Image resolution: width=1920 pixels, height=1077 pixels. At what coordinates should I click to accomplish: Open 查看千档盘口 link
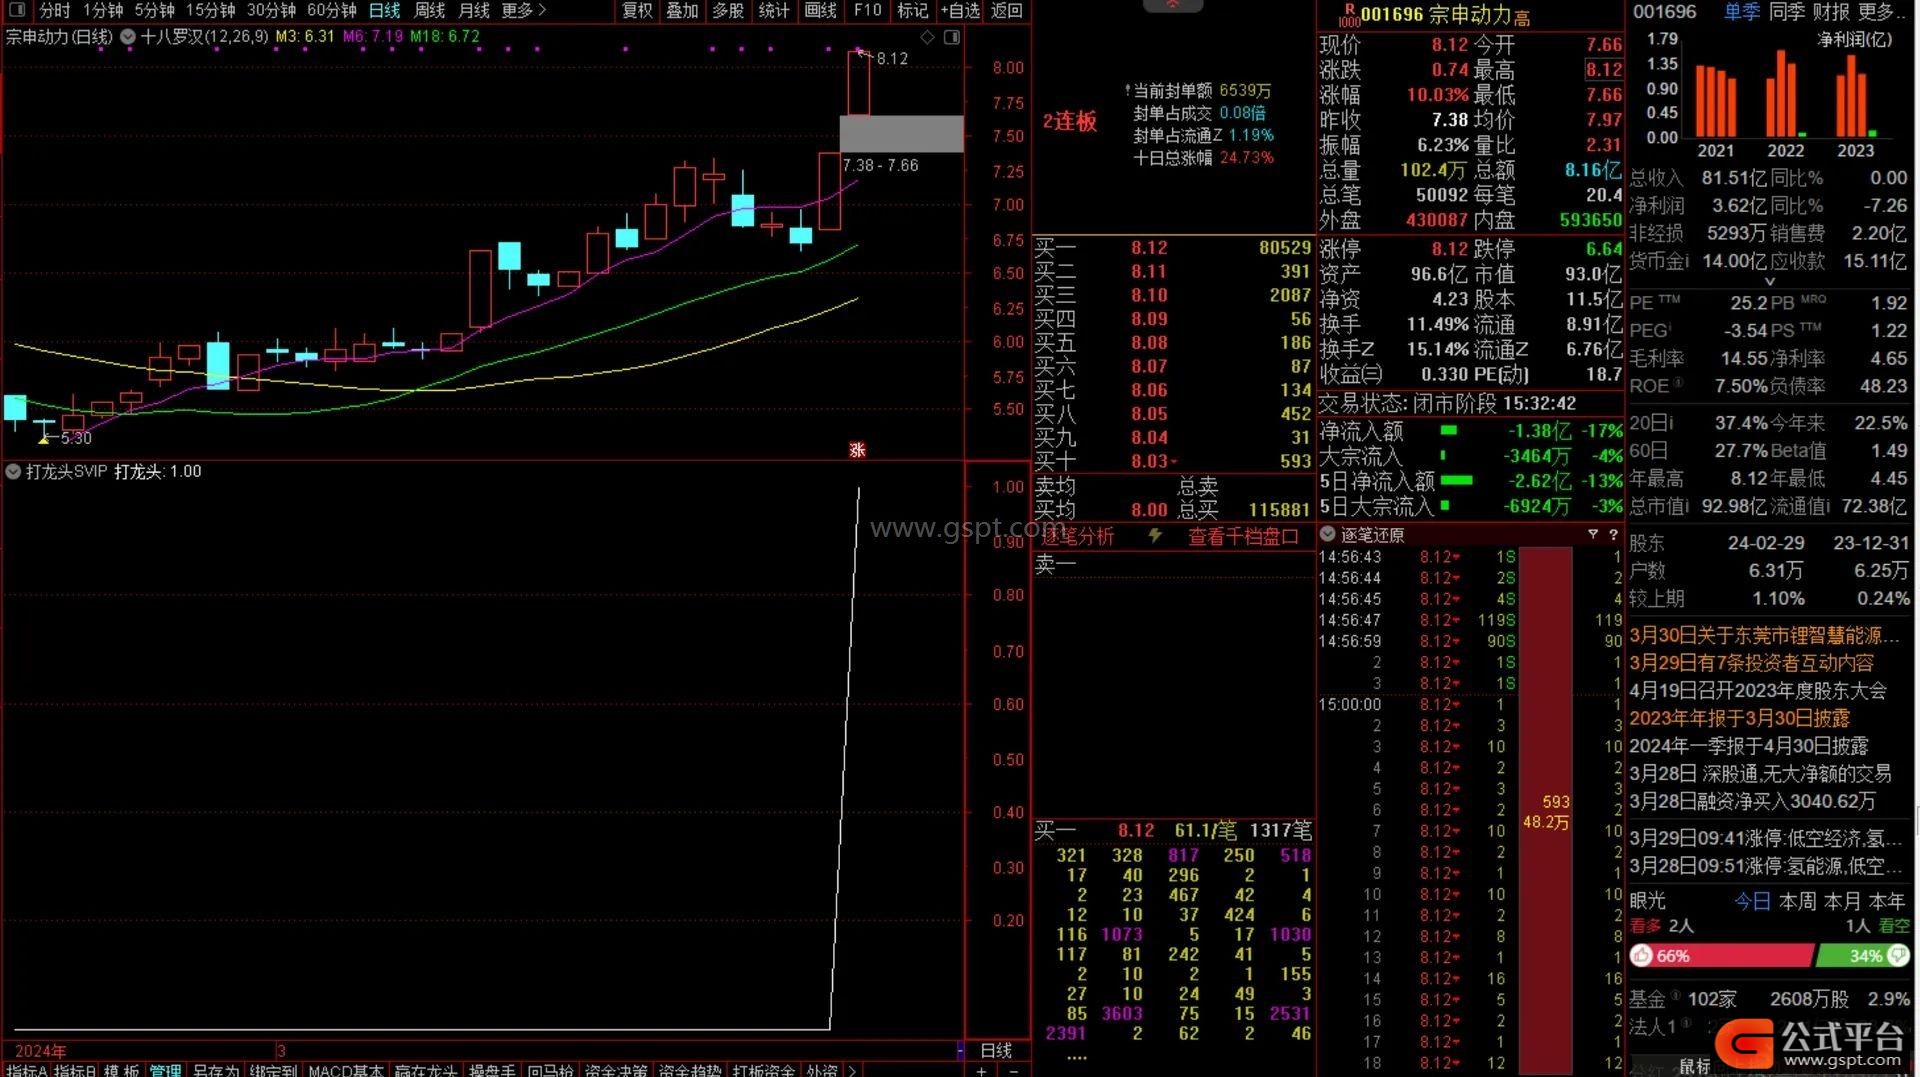tap(1243, 536)
